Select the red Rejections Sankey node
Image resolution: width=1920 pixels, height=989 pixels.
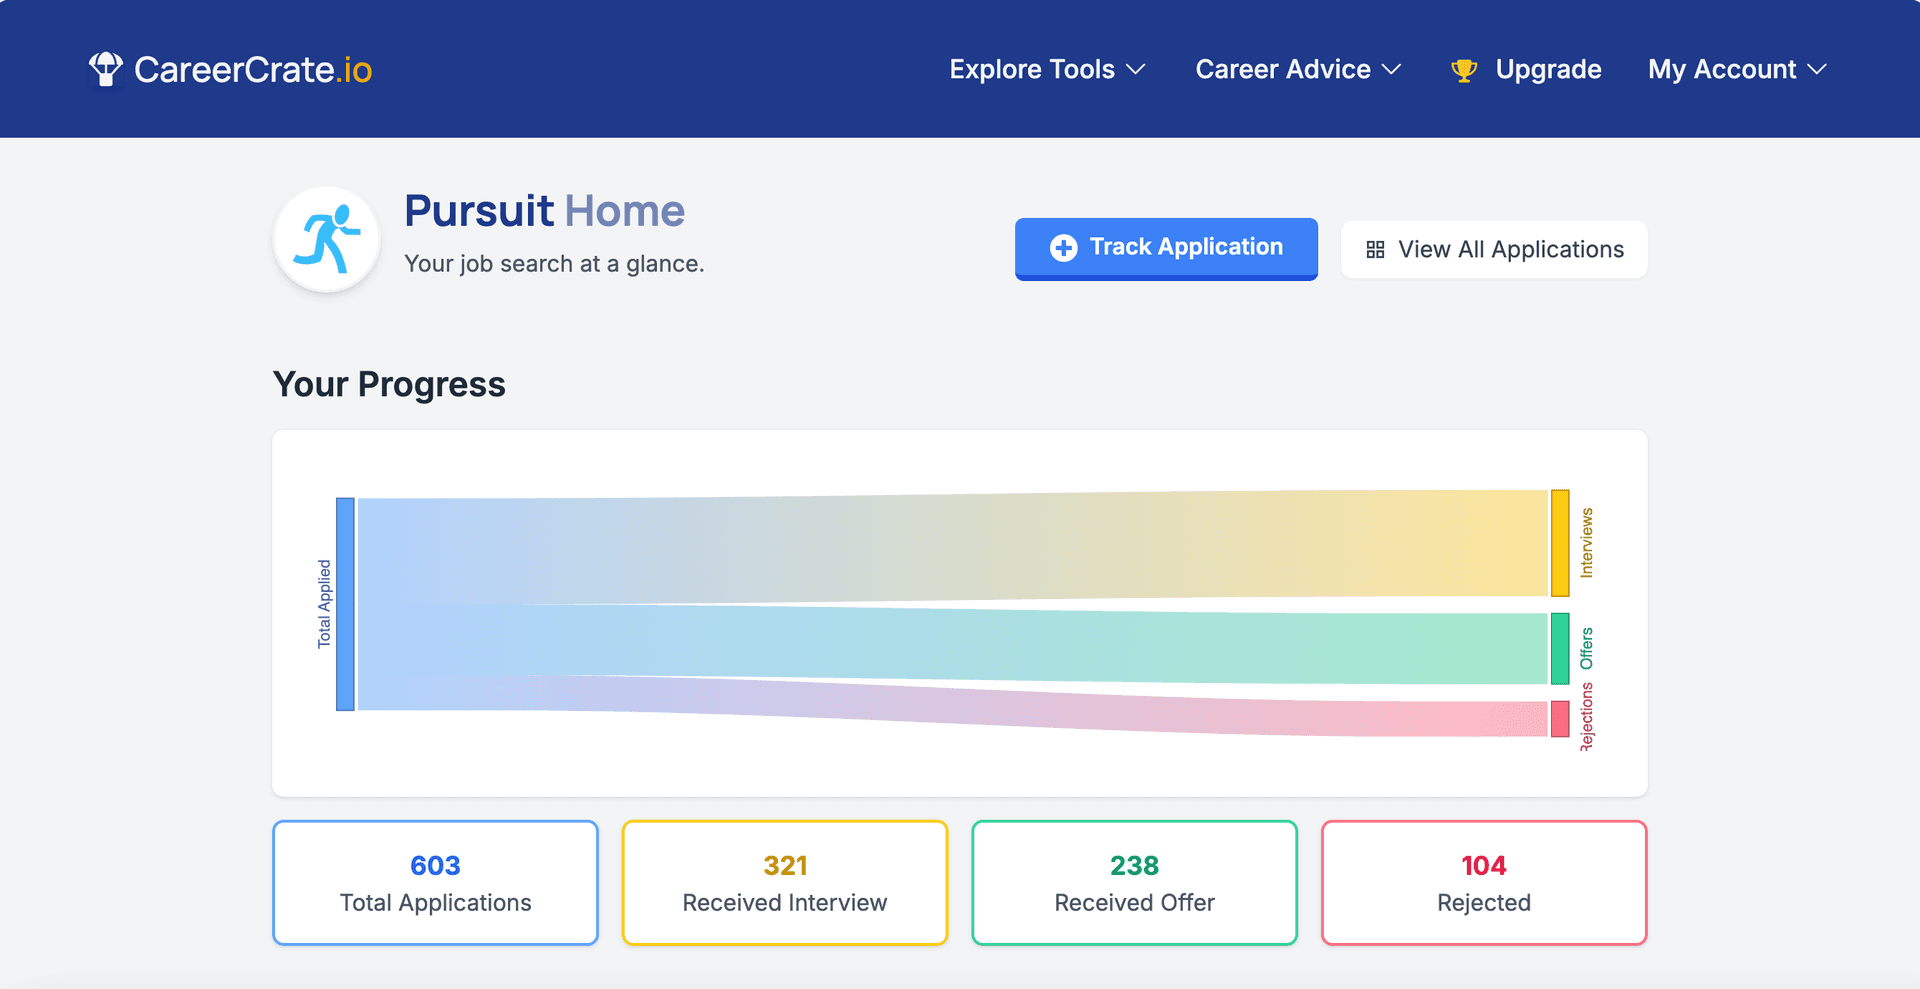[1560, 719]
